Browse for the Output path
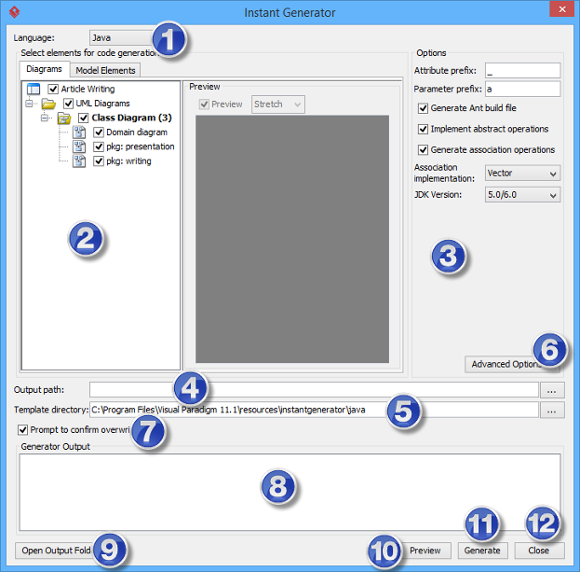 pos(552,390)
